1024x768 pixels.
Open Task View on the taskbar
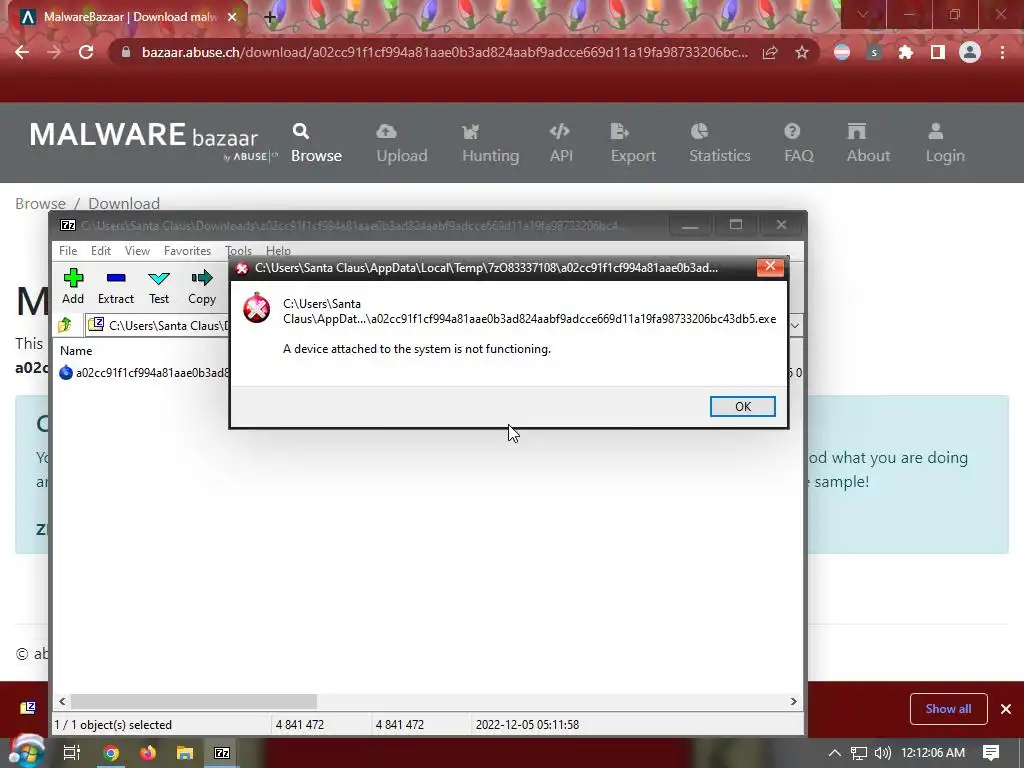pos(72,753)
